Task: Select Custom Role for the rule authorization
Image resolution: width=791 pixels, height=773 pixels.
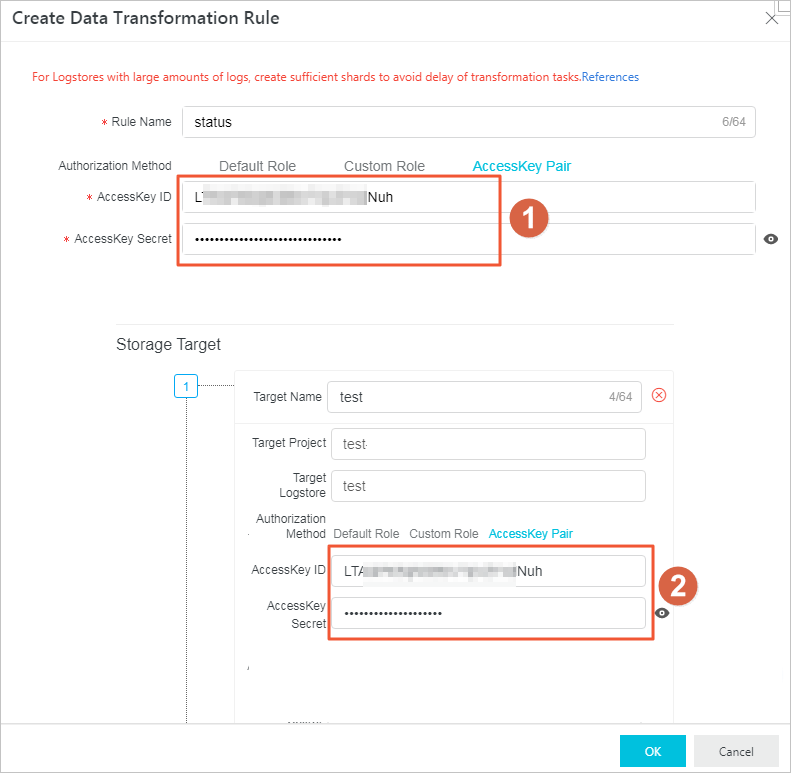Action: 384,166
